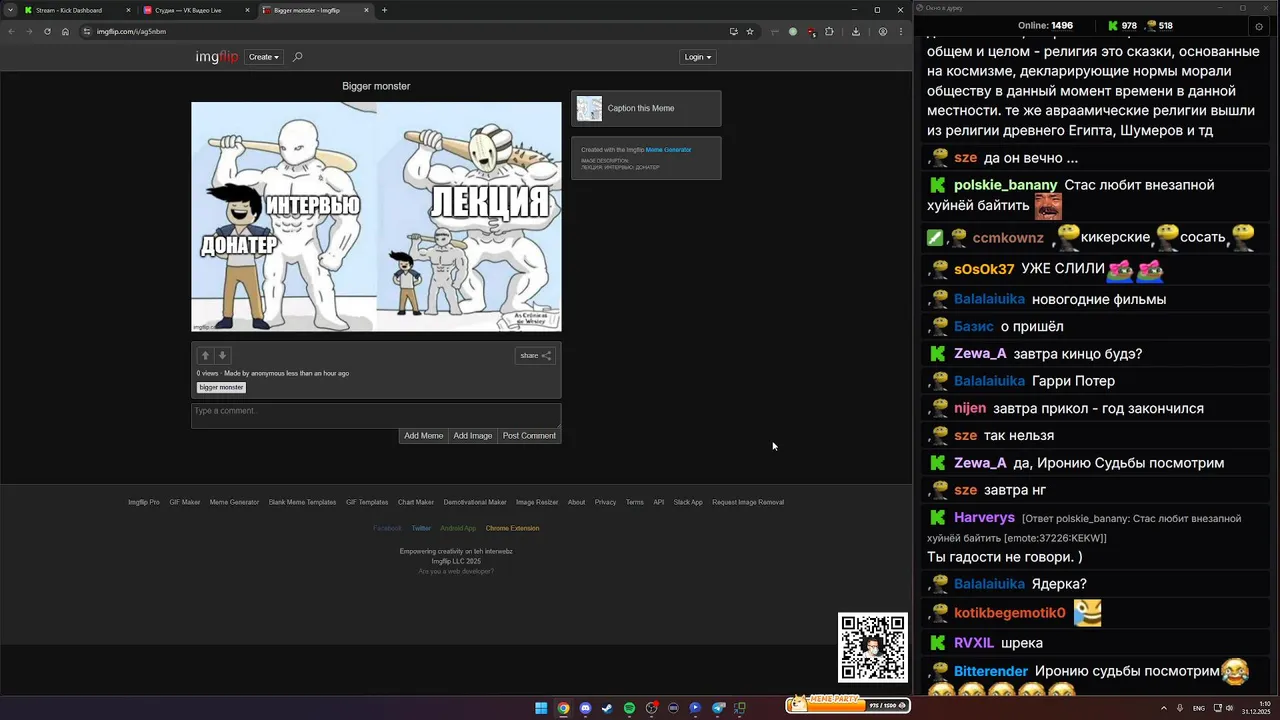Open Telegram from the taskbar
Viewport: 1280px width, 720px height.
click(717, 708)
